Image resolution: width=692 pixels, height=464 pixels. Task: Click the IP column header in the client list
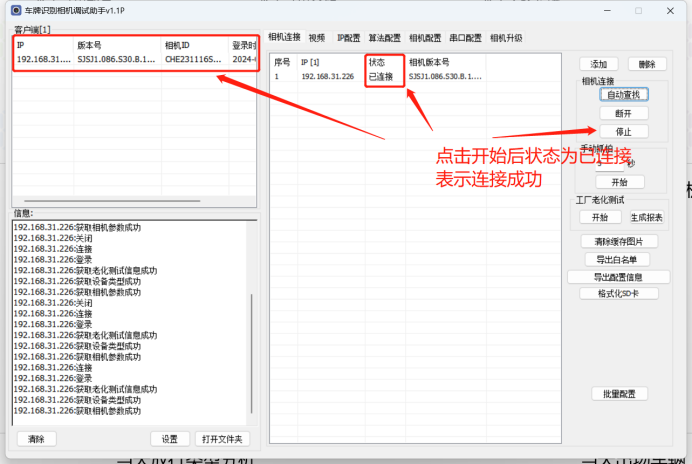[43, 45]
